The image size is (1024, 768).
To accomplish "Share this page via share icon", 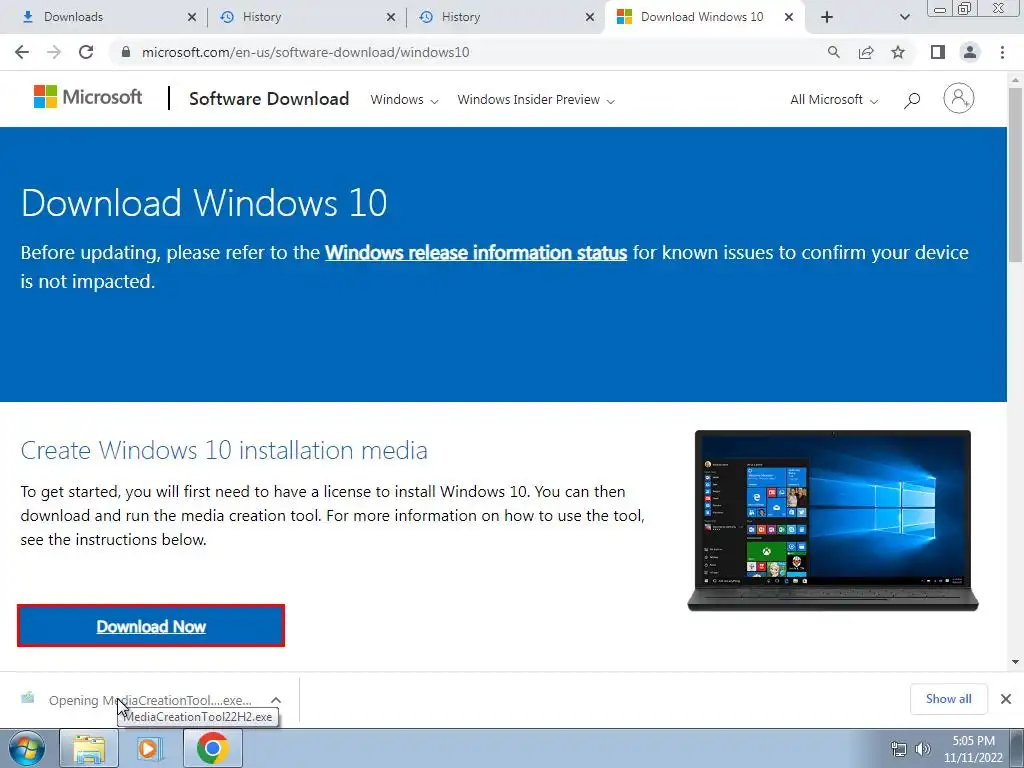I will tap(866, 52).
